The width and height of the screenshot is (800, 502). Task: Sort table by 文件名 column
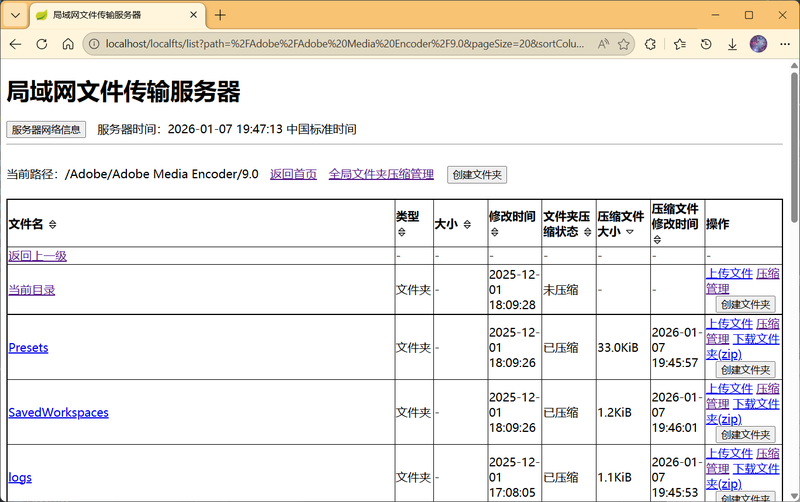(x=53, y=224)
